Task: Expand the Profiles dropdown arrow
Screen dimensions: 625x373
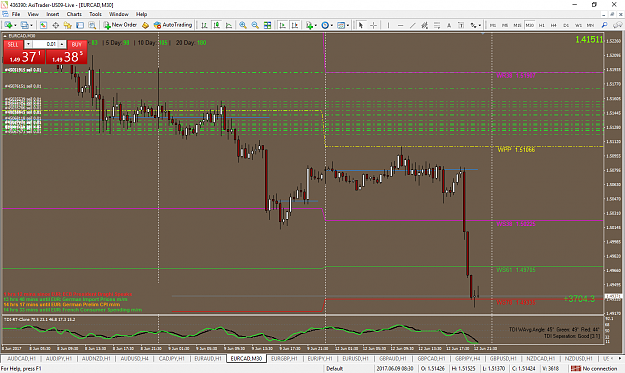Action: pyautogui.click(x=32, y=25)
